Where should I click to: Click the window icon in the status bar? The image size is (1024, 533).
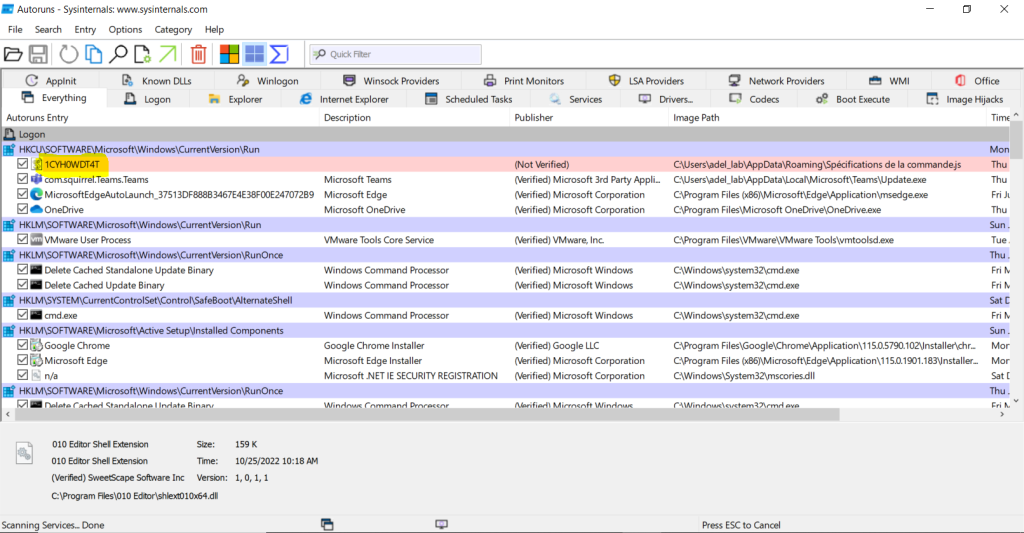327,524
